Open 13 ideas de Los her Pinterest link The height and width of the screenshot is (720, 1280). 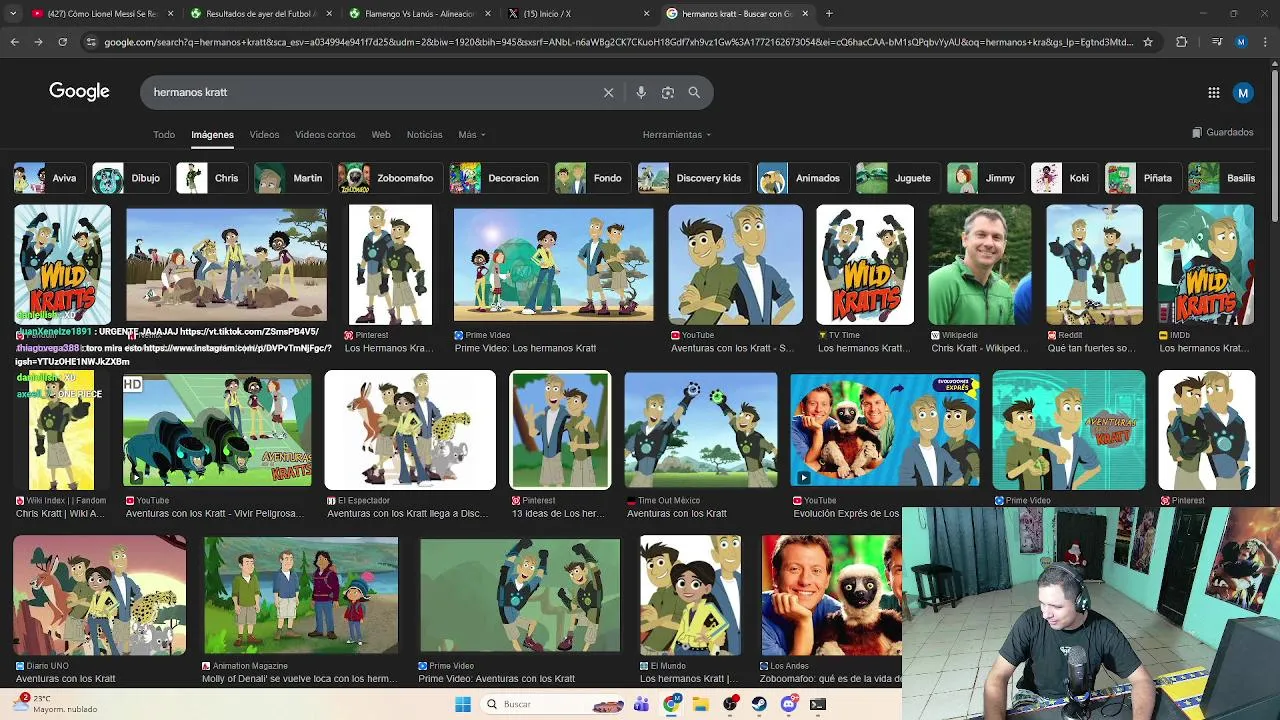[x=558, y=514]
